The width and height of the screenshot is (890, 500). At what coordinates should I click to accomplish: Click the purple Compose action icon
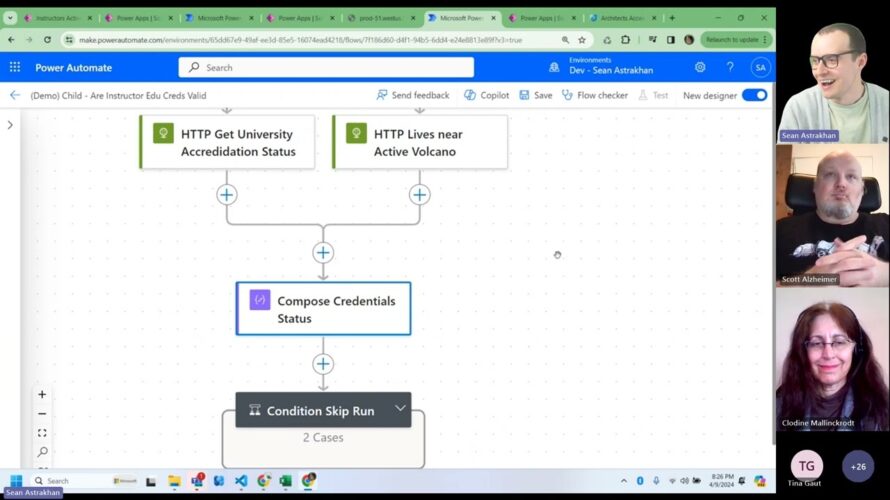click(x=260, y=300)
